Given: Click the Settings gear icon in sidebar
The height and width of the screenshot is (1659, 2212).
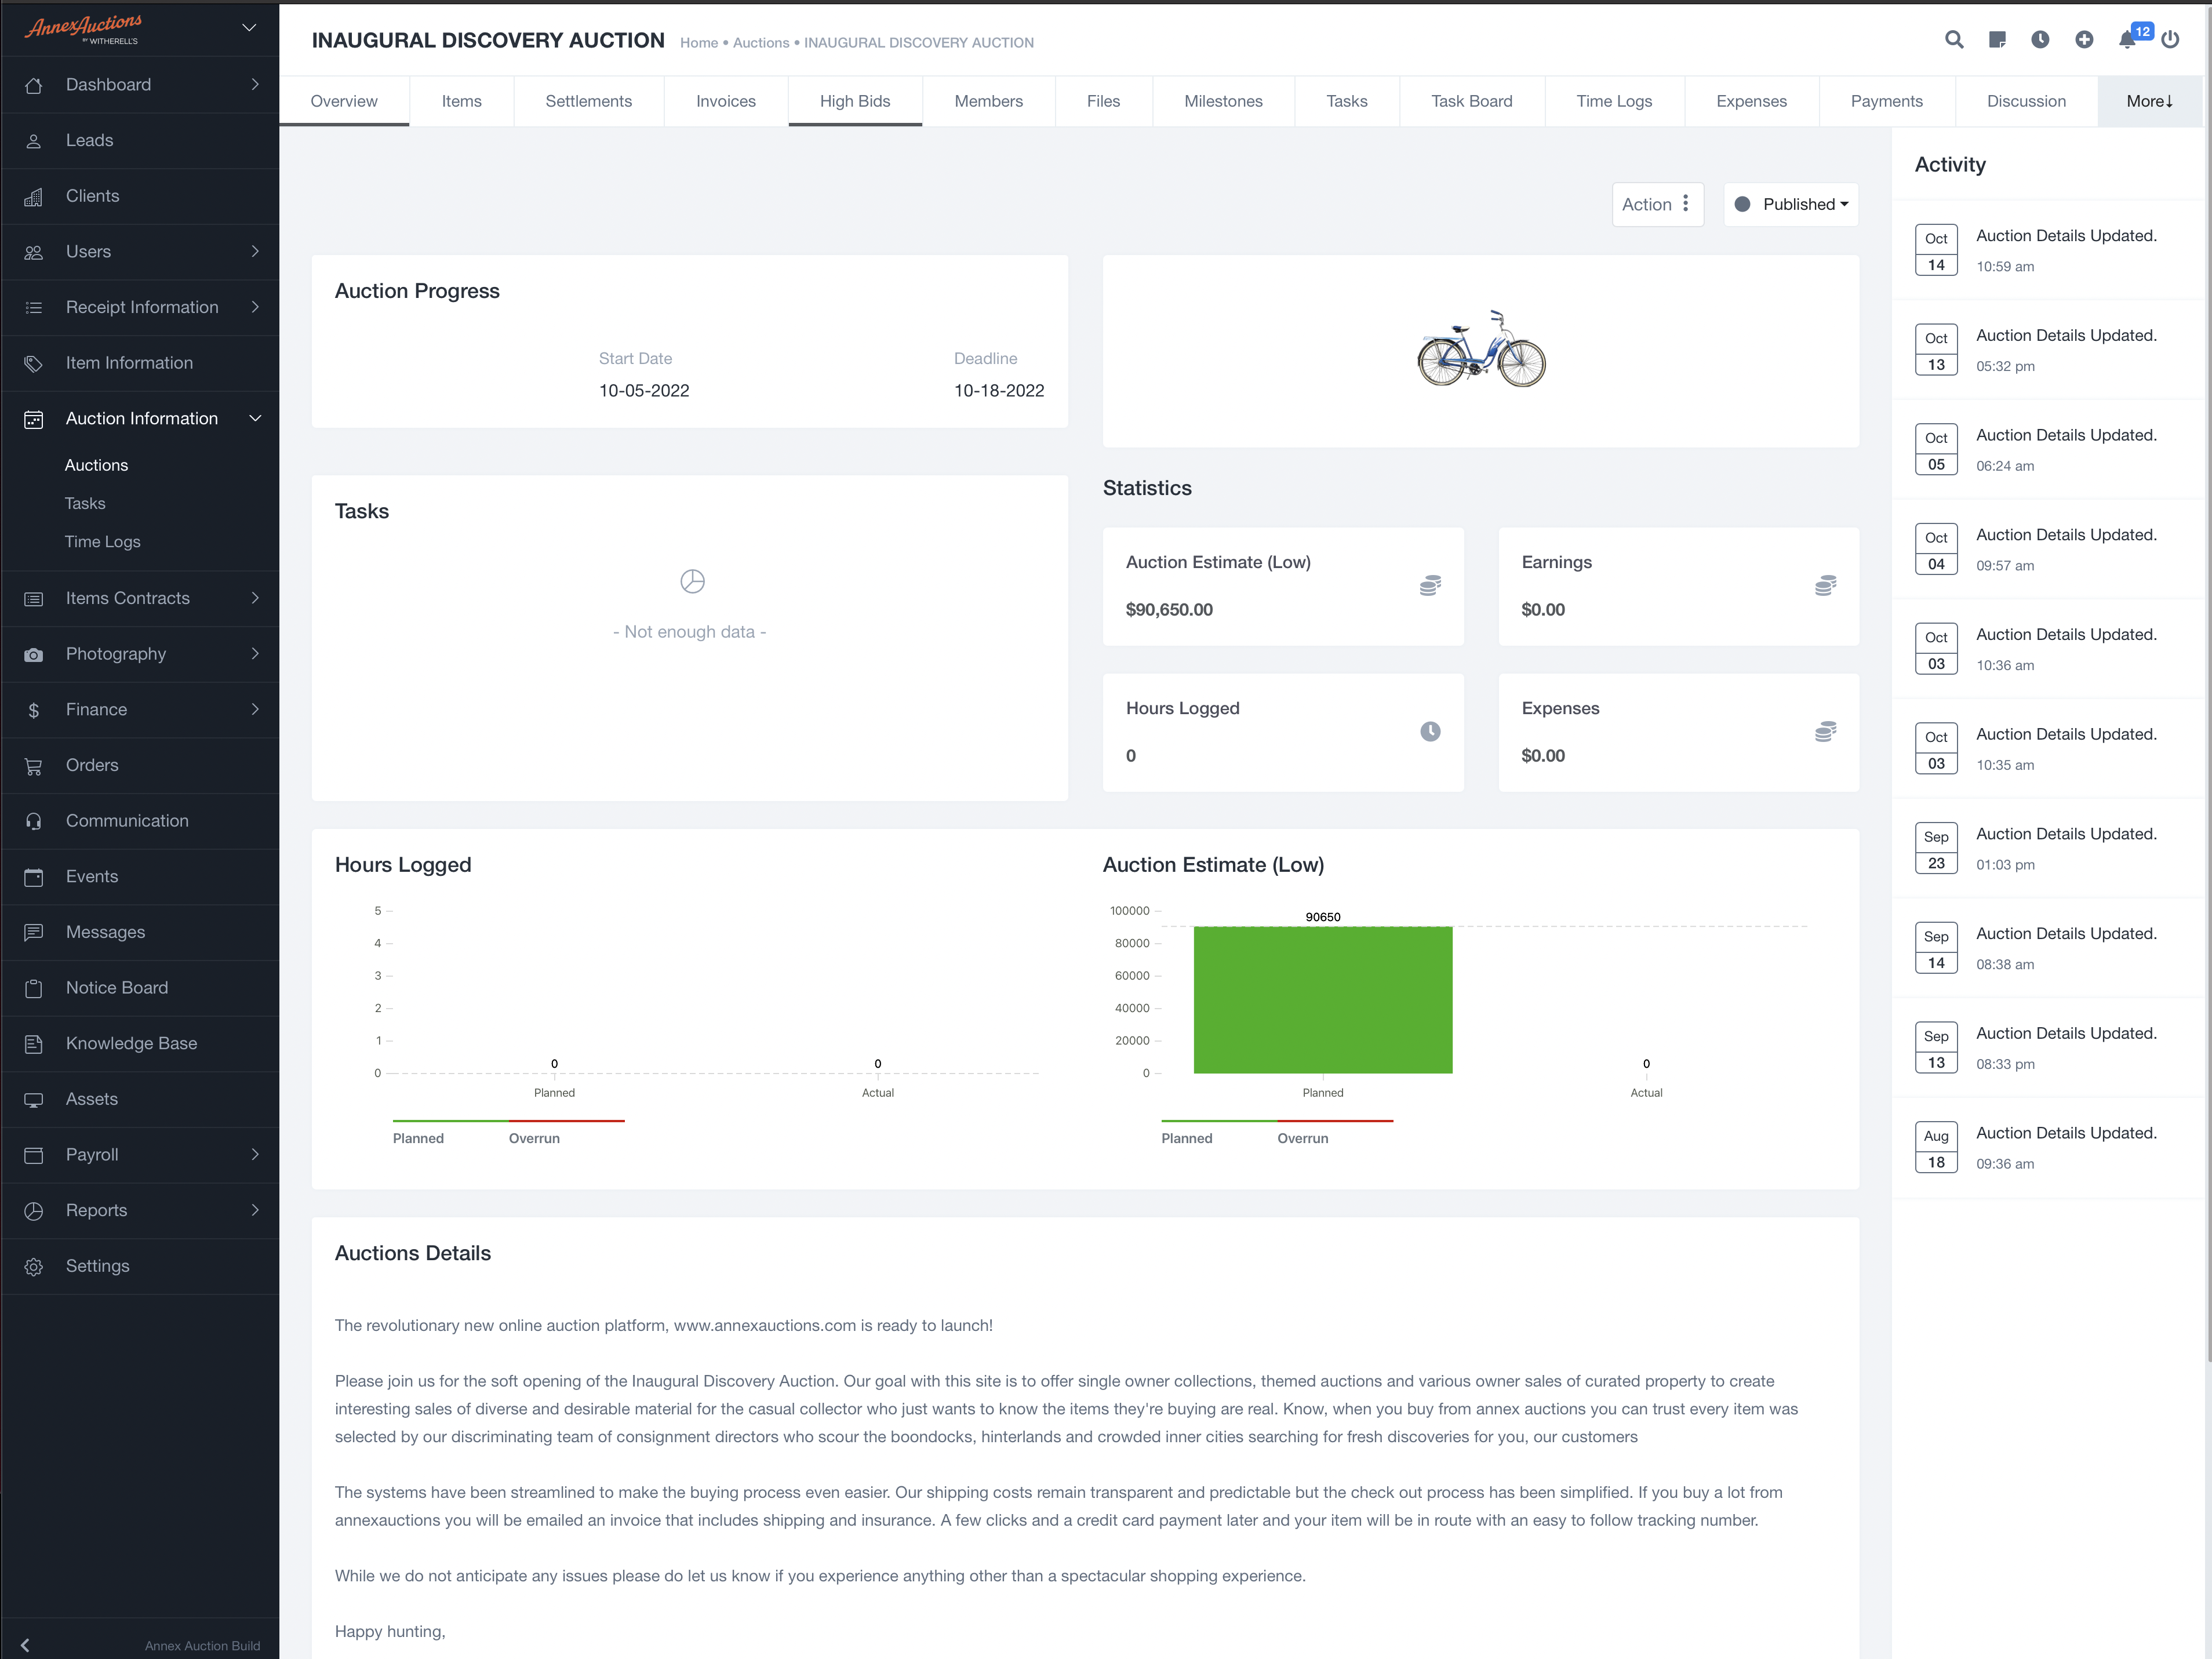Looking at the screenshot, I should (33, 1266).
